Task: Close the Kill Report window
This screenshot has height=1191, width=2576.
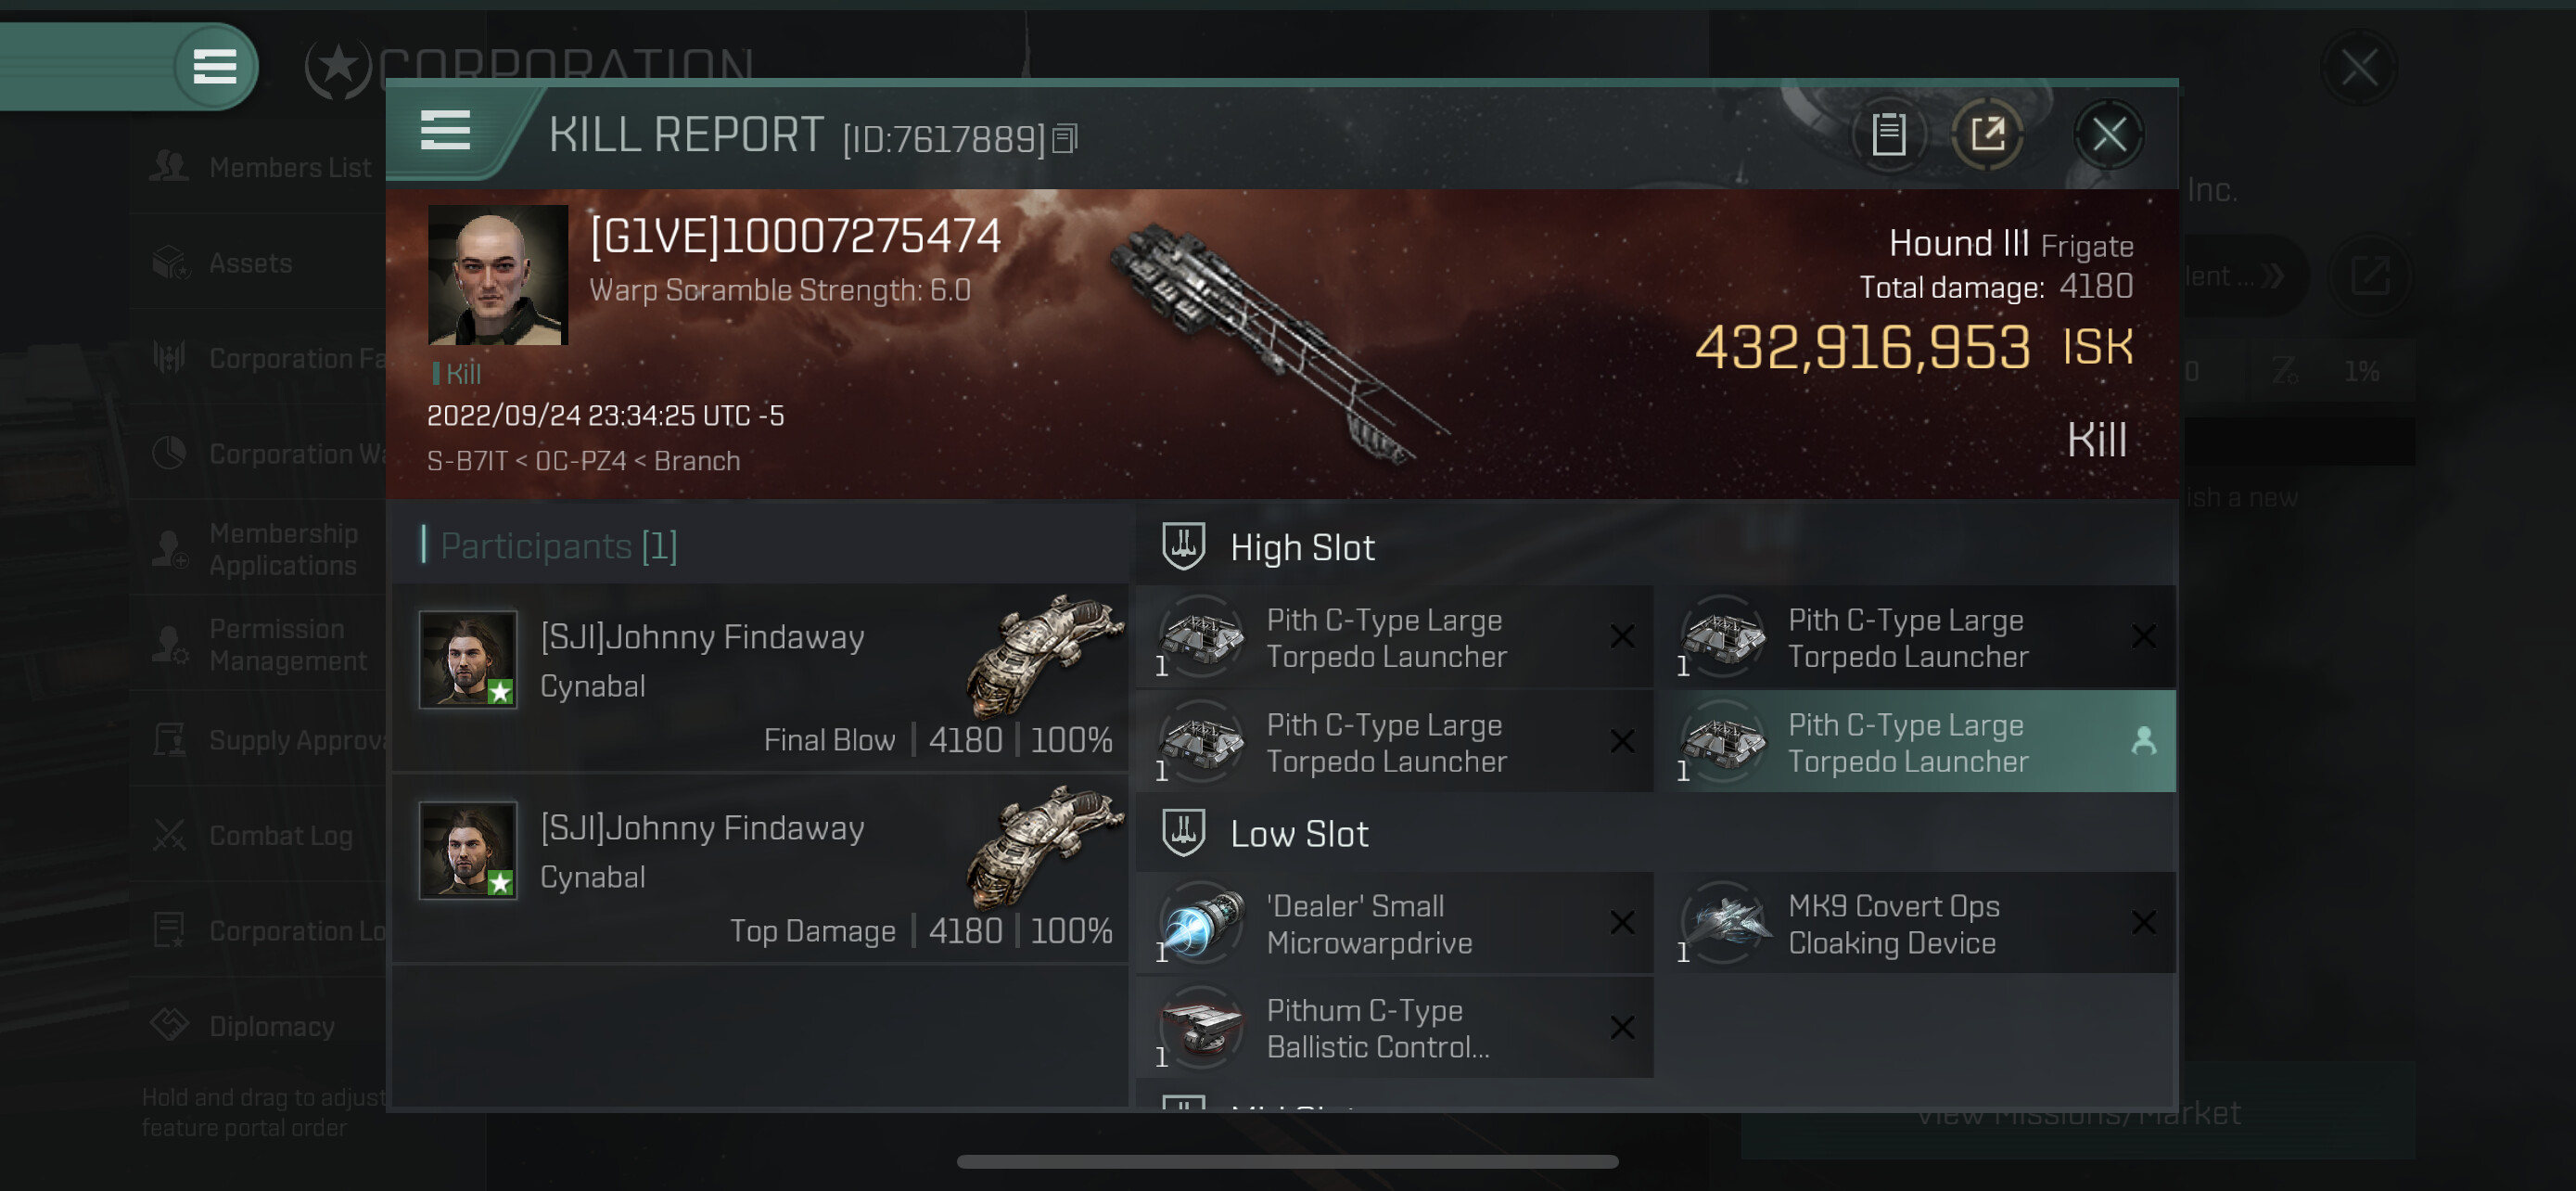Action: point(2109,134)
